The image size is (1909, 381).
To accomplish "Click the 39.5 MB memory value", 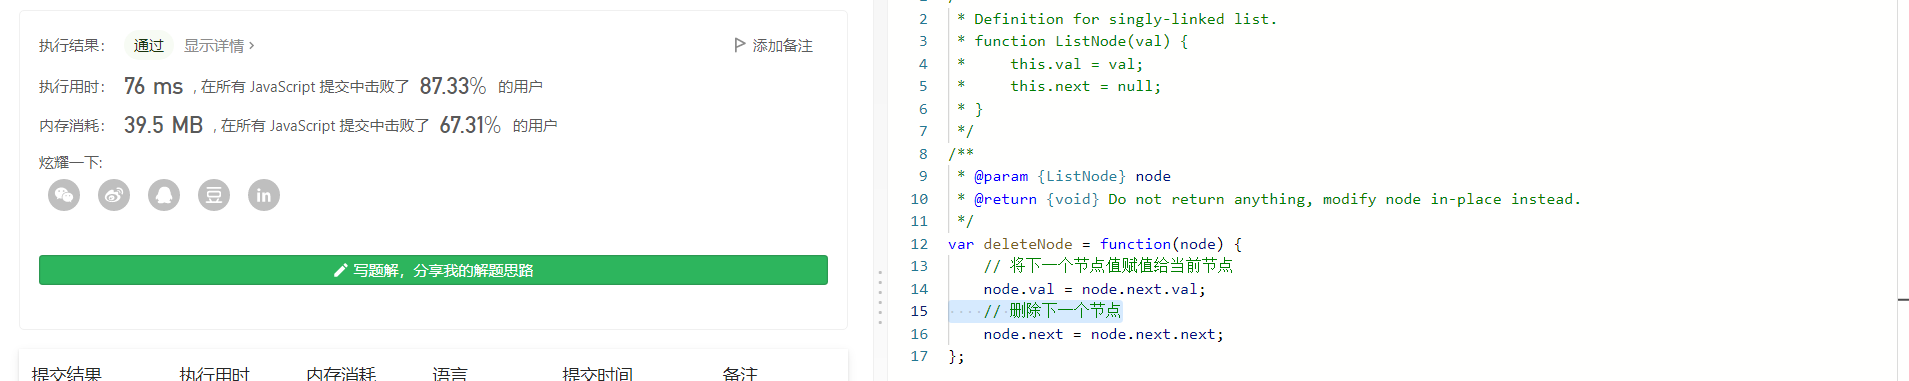I will [x=163, y=125].
